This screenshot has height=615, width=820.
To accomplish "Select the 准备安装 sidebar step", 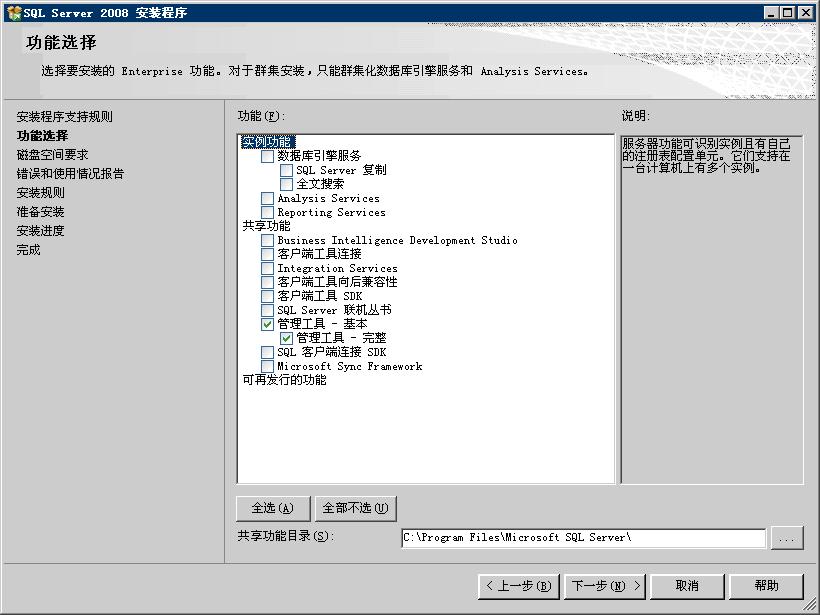I will [x=40, y=212].
